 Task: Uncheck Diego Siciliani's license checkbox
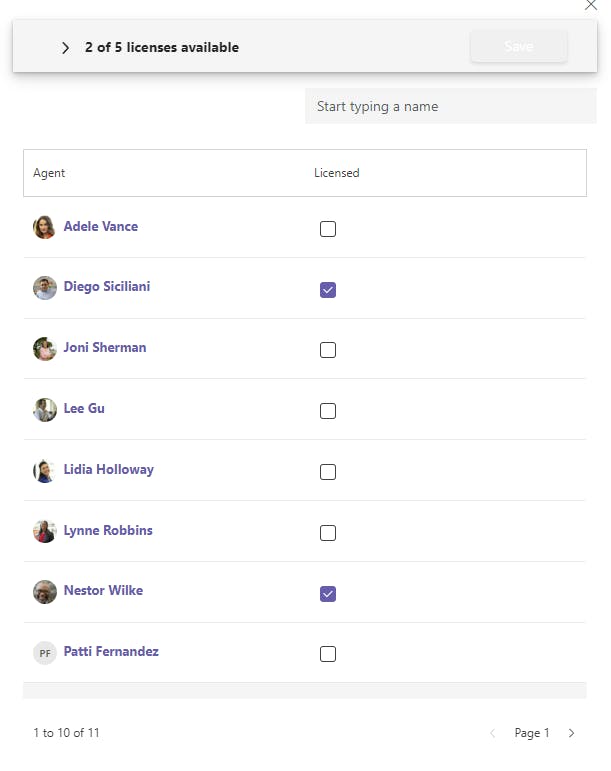(328, 290)
